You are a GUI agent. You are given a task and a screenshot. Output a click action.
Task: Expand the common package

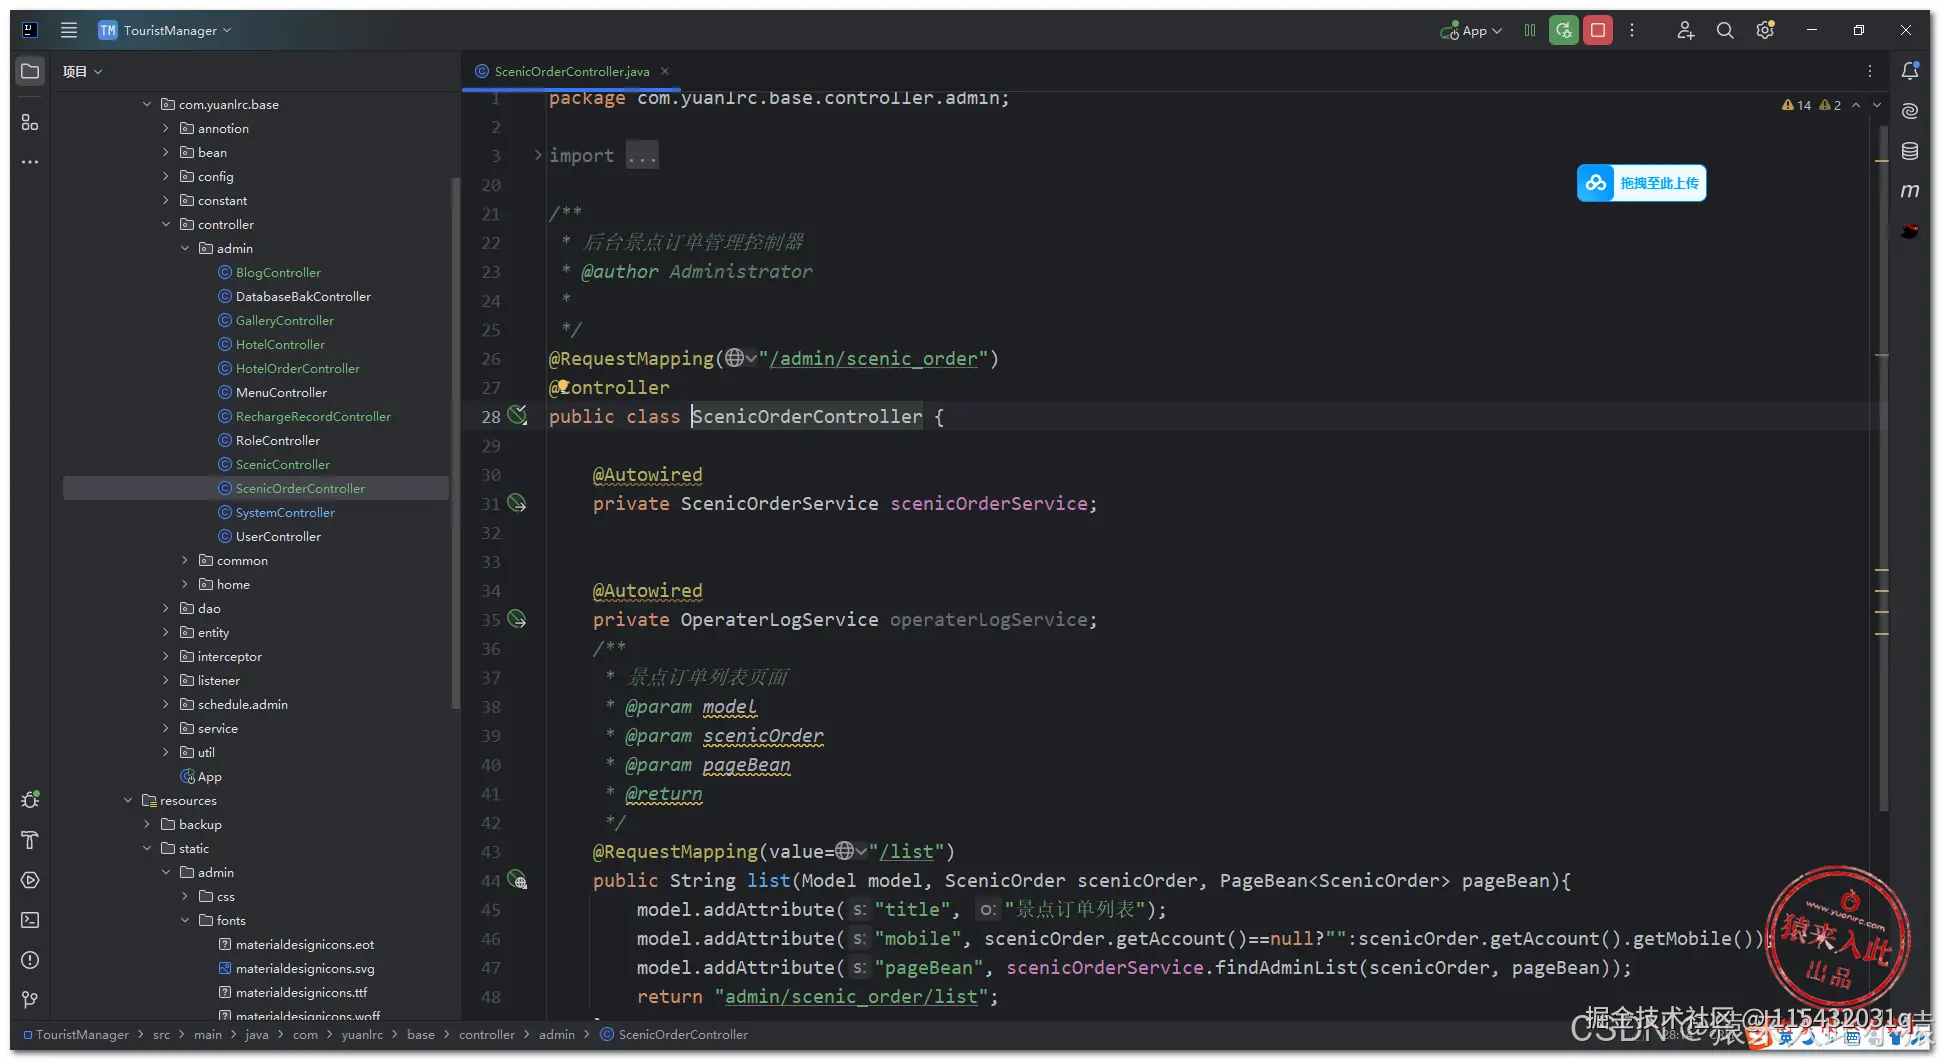click(185, 560)
